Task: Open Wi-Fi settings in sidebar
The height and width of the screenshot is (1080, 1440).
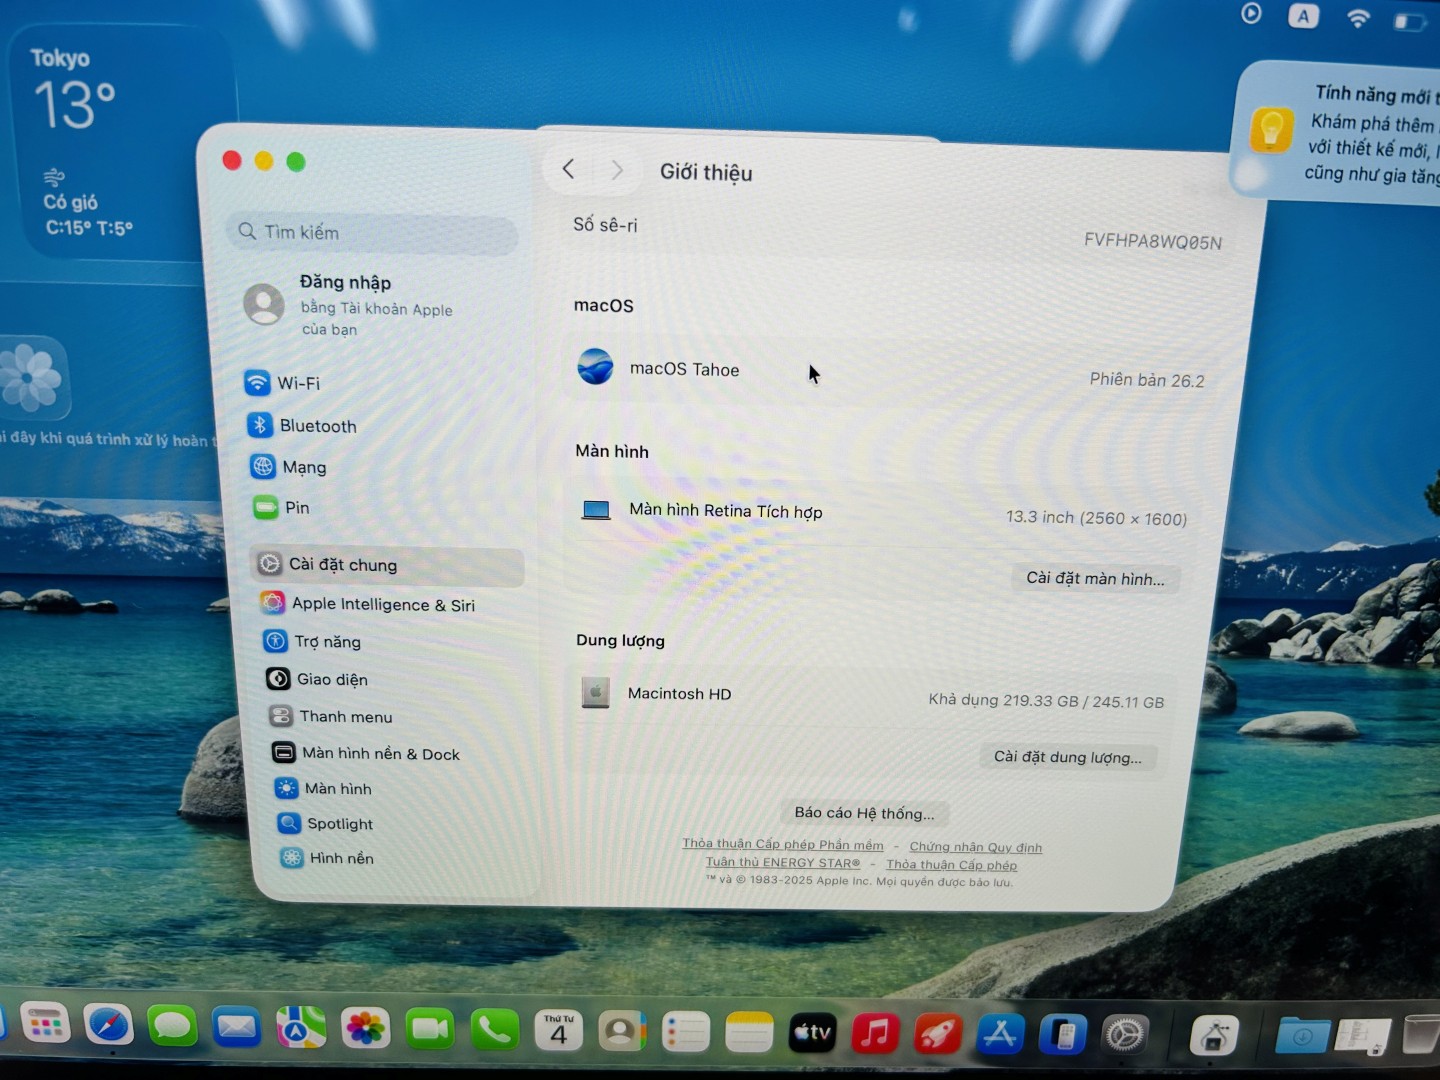Action: pyautogui.click(x=298, y=383)
